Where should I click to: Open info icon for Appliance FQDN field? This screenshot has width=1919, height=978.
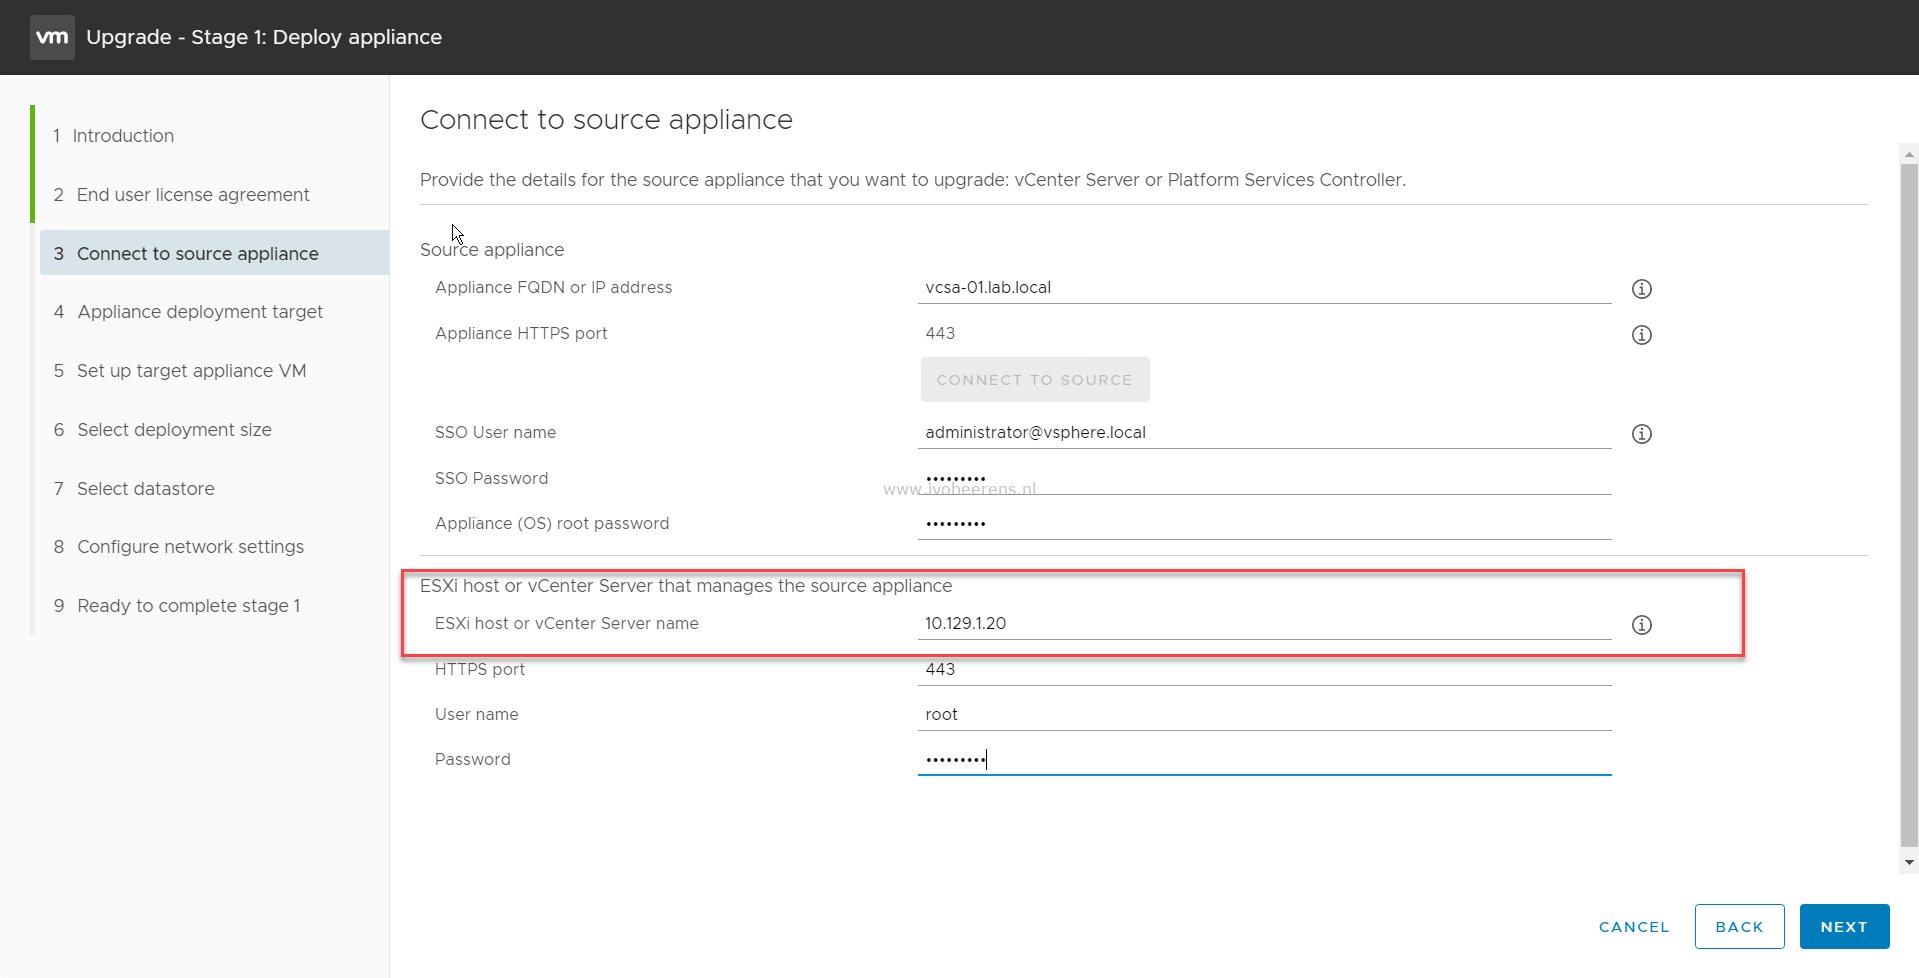[1641, 289]
